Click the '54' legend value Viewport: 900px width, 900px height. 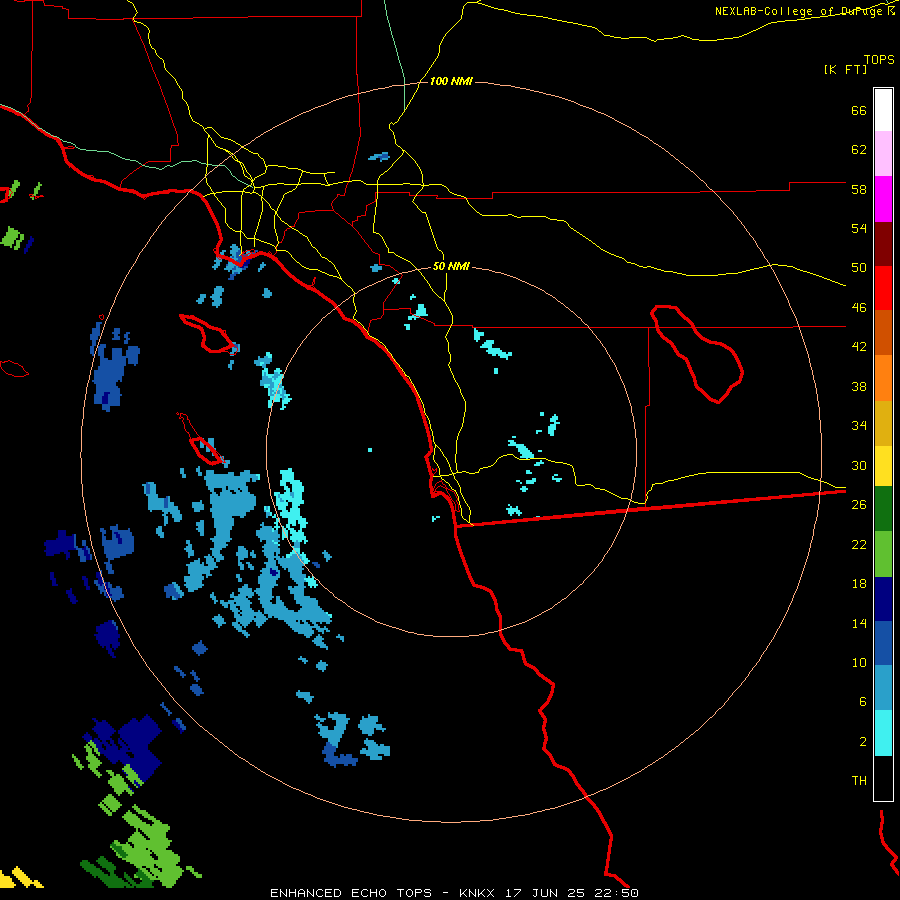(859, 228)
